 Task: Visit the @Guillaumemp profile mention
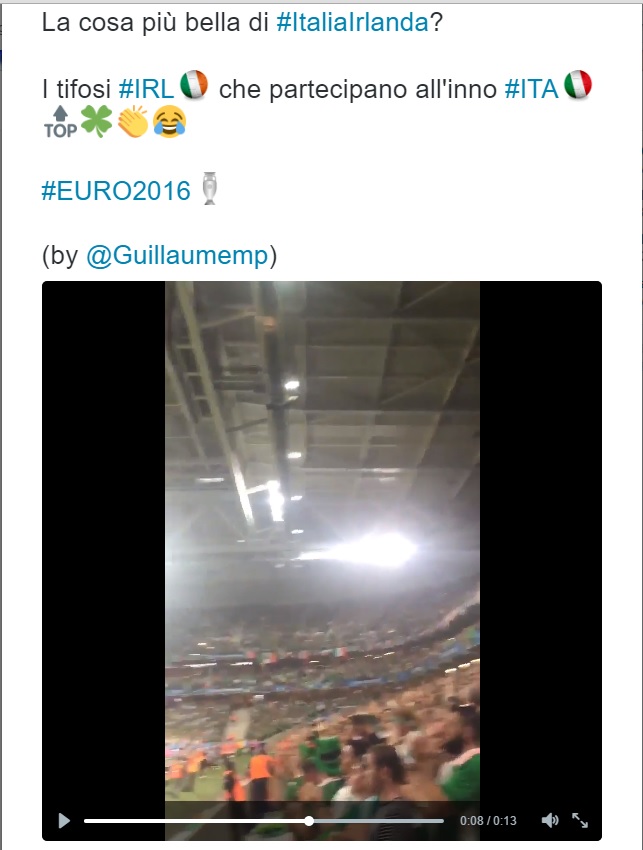click(x=177, y=255)
